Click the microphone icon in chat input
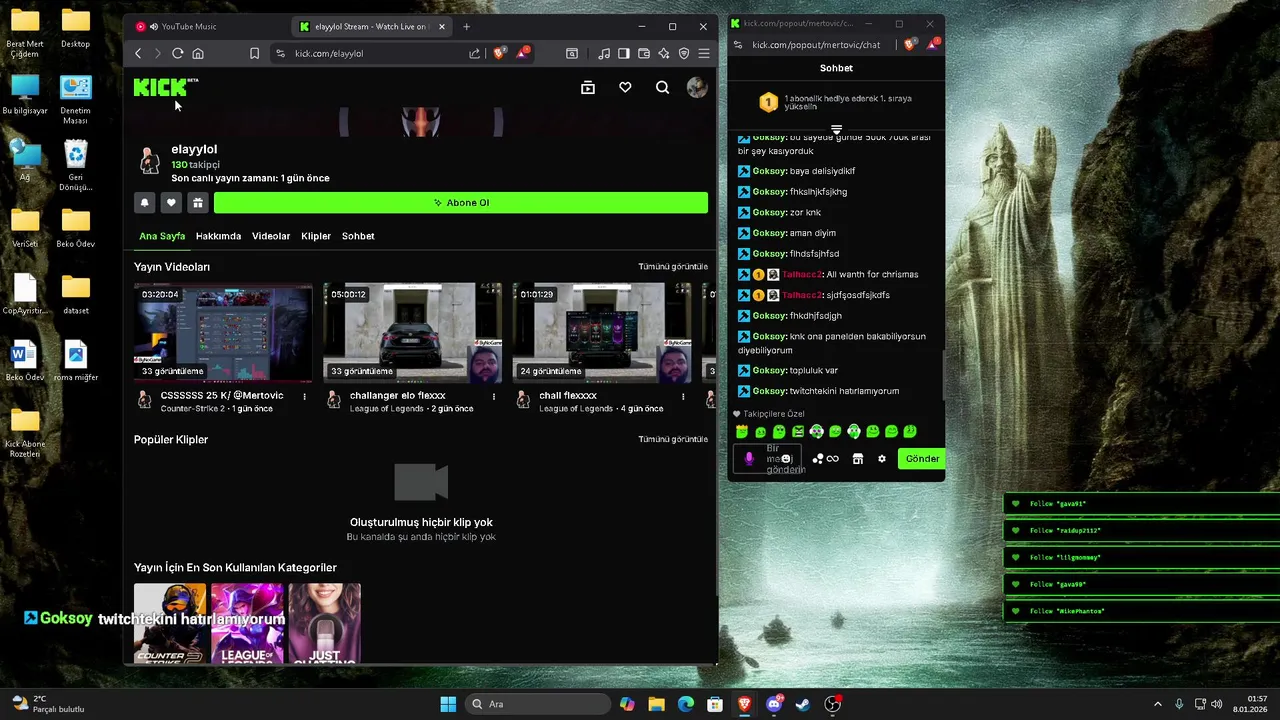Screen dimensions: 1280x720 749,459
